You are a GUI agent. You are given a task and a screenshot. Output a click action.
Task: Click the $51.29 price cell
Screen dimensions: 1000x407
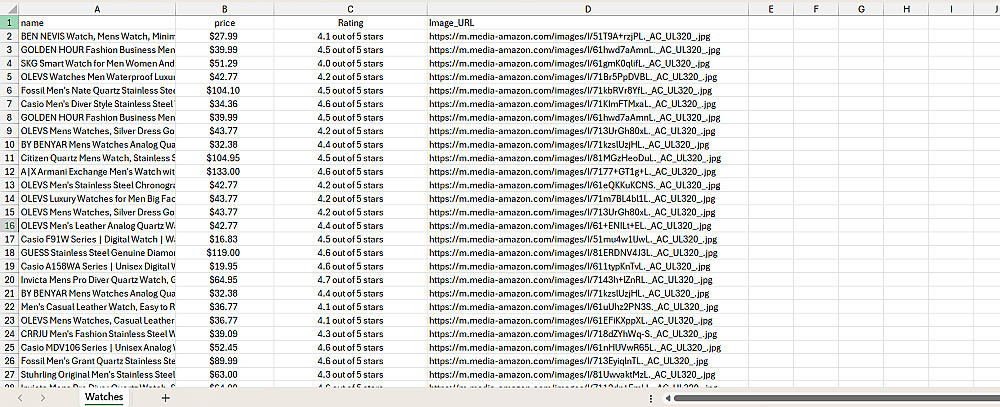tap(224, 63)
